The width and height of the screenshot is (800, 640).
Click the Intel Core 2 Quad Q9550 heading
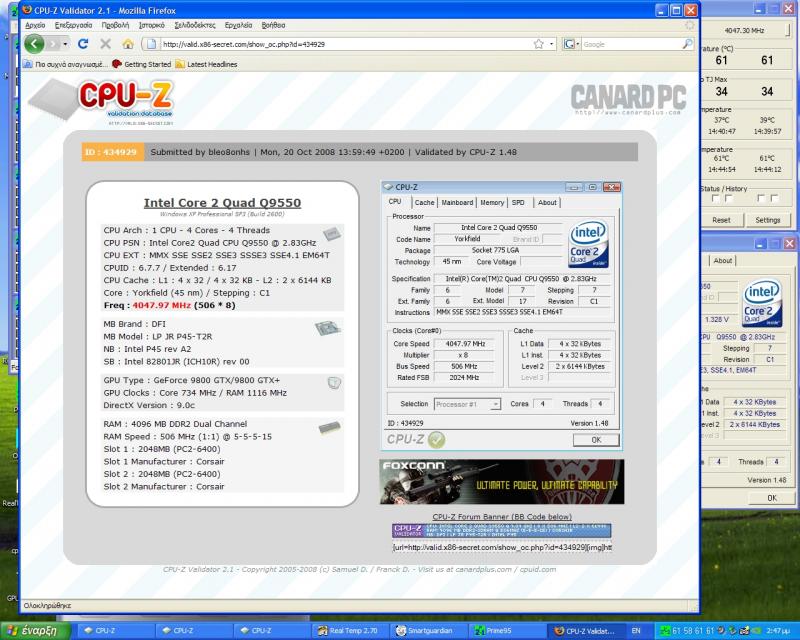click(x=222, y=203)
